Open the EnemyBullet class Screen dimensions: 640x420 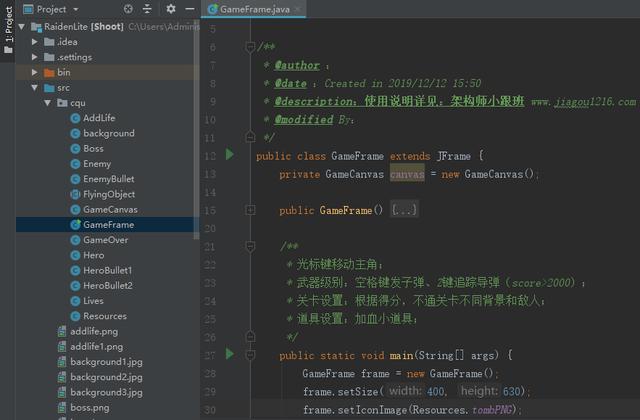click(109, 179)
